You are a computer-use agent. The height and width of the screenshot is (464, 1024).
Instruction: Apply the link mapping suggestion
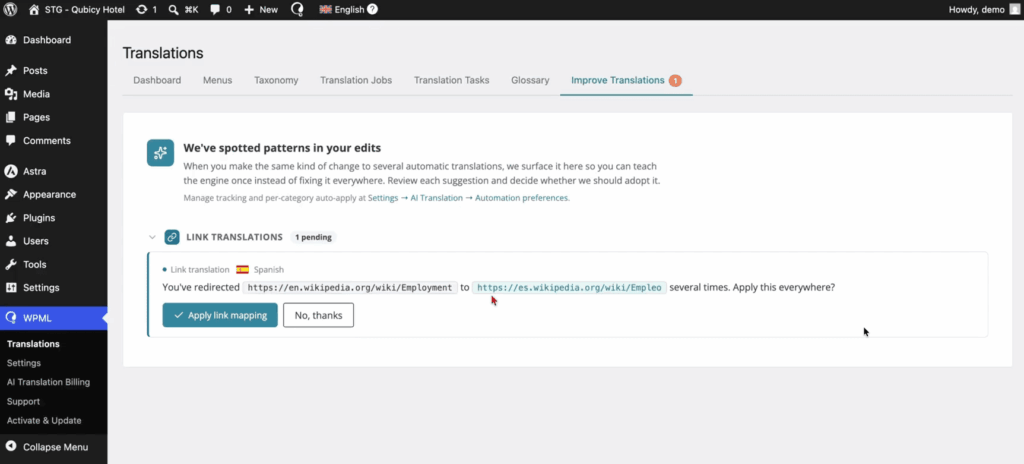coord(220,315)
